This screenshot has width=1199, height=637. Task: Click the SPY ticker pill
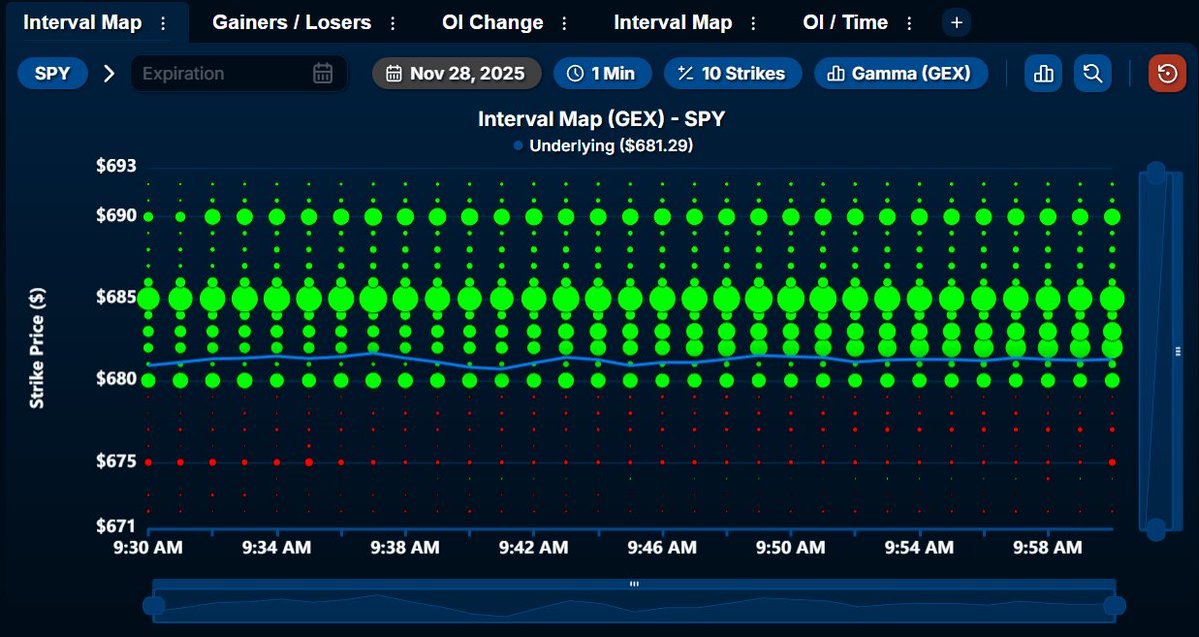(x=52, y=72)
